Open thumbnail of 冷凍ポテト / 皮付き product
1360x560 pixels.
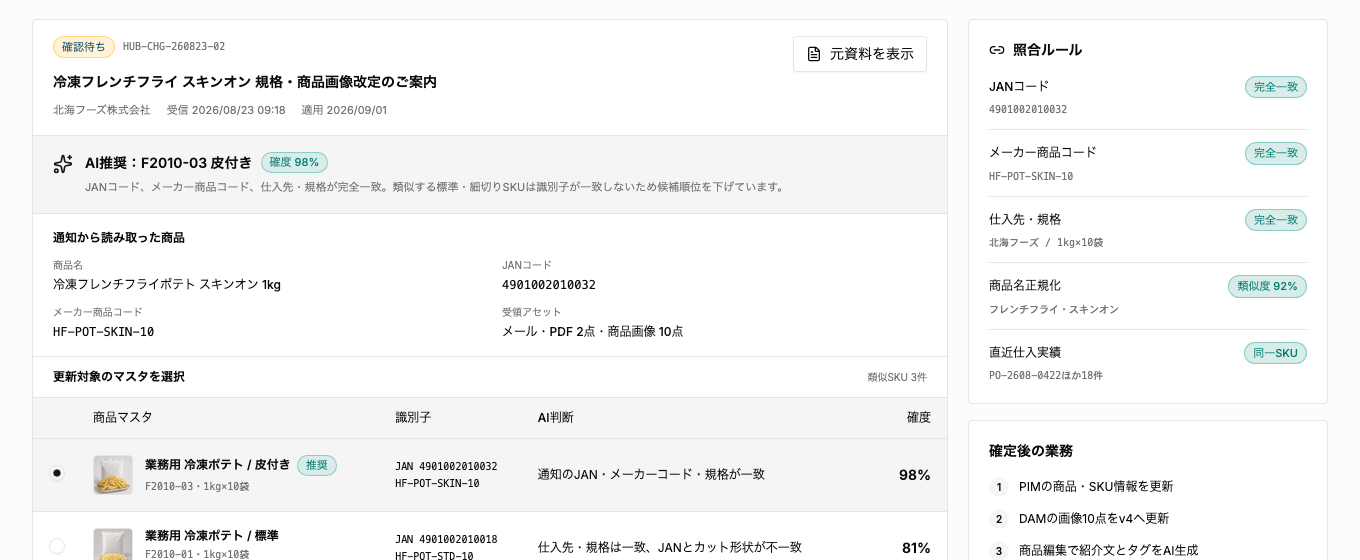point(113,475)
